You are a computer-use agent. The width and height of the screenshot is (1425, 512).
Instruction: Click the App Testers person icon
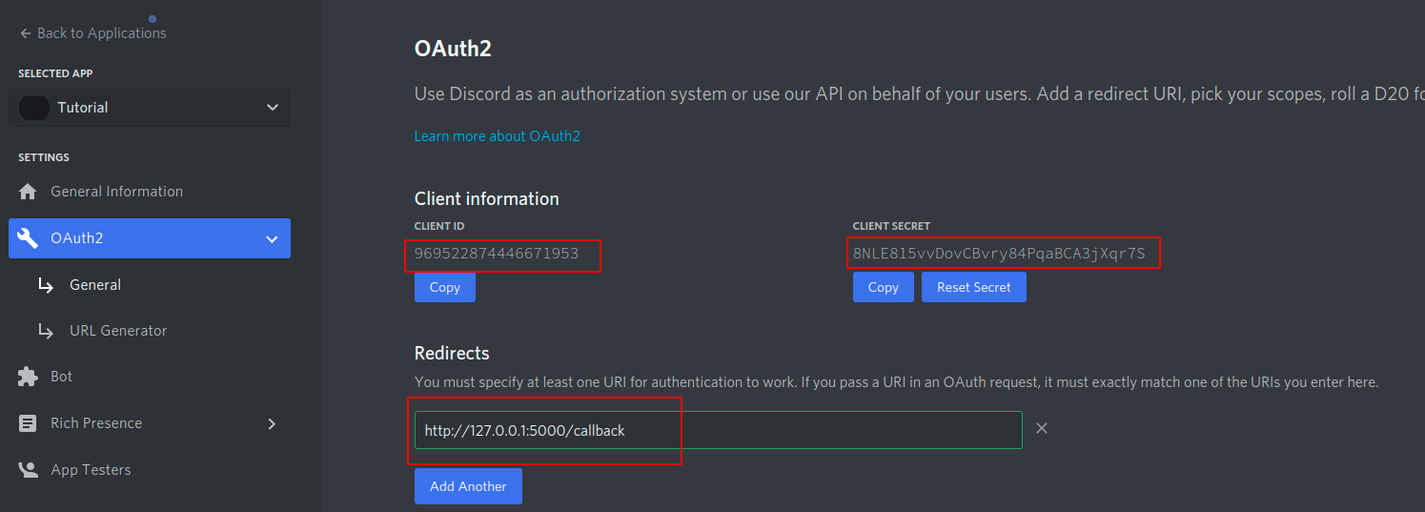coord(28,470)
